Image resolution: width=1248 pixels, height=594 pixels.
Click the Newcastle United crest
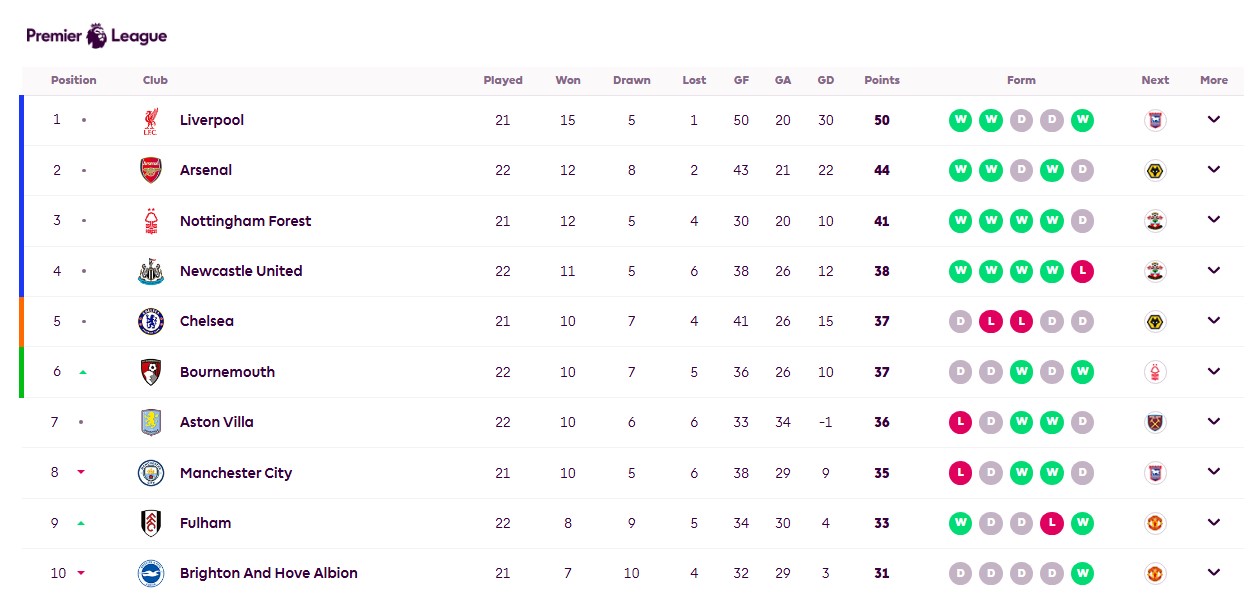(x=150, y=271)
